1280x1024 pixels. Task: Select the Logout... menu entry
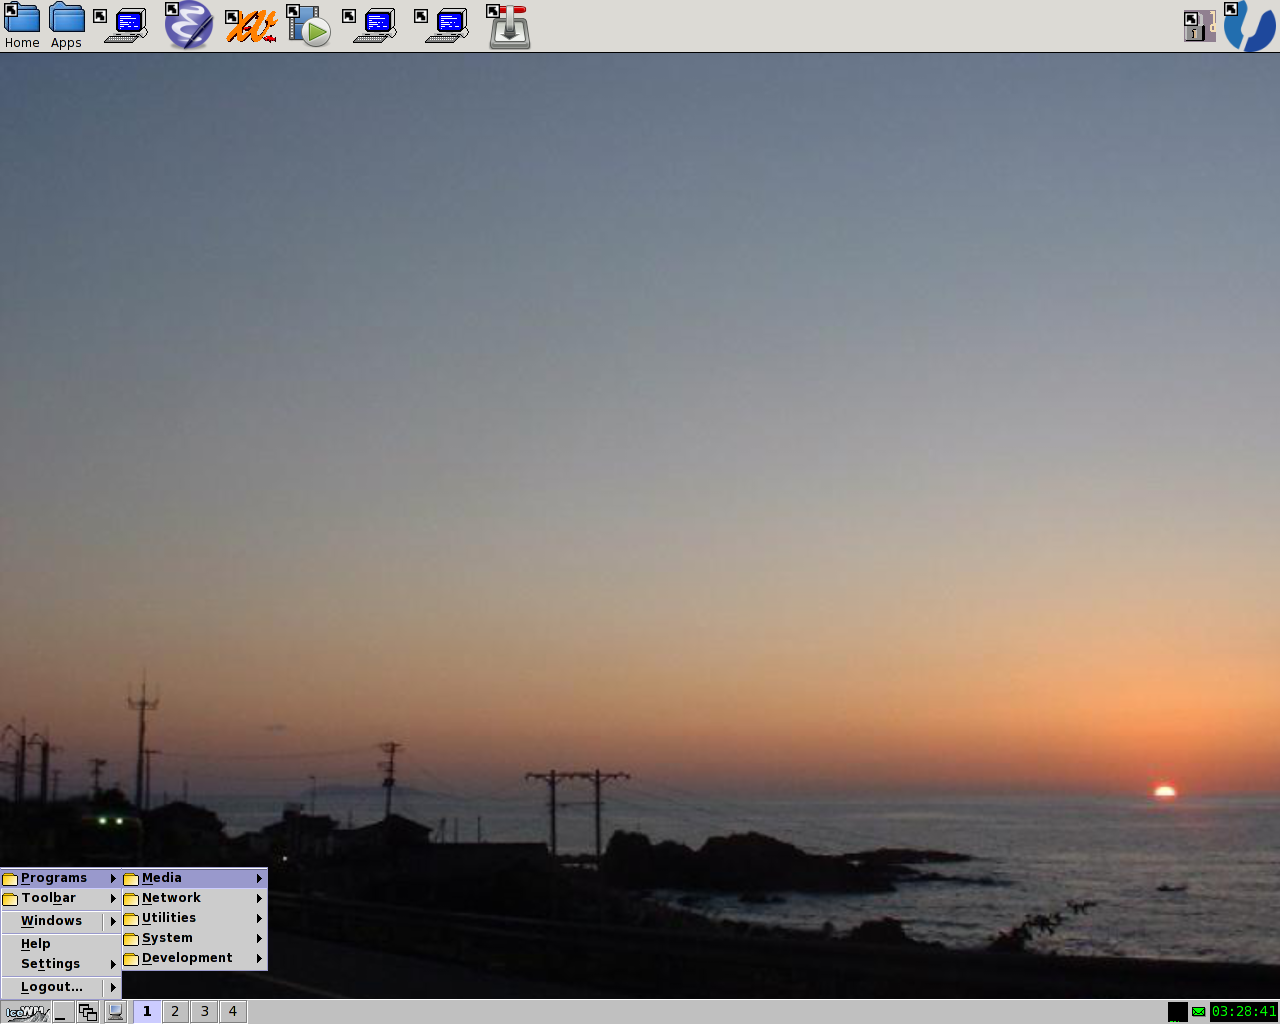pyautogui.click(x=52, y=987)
